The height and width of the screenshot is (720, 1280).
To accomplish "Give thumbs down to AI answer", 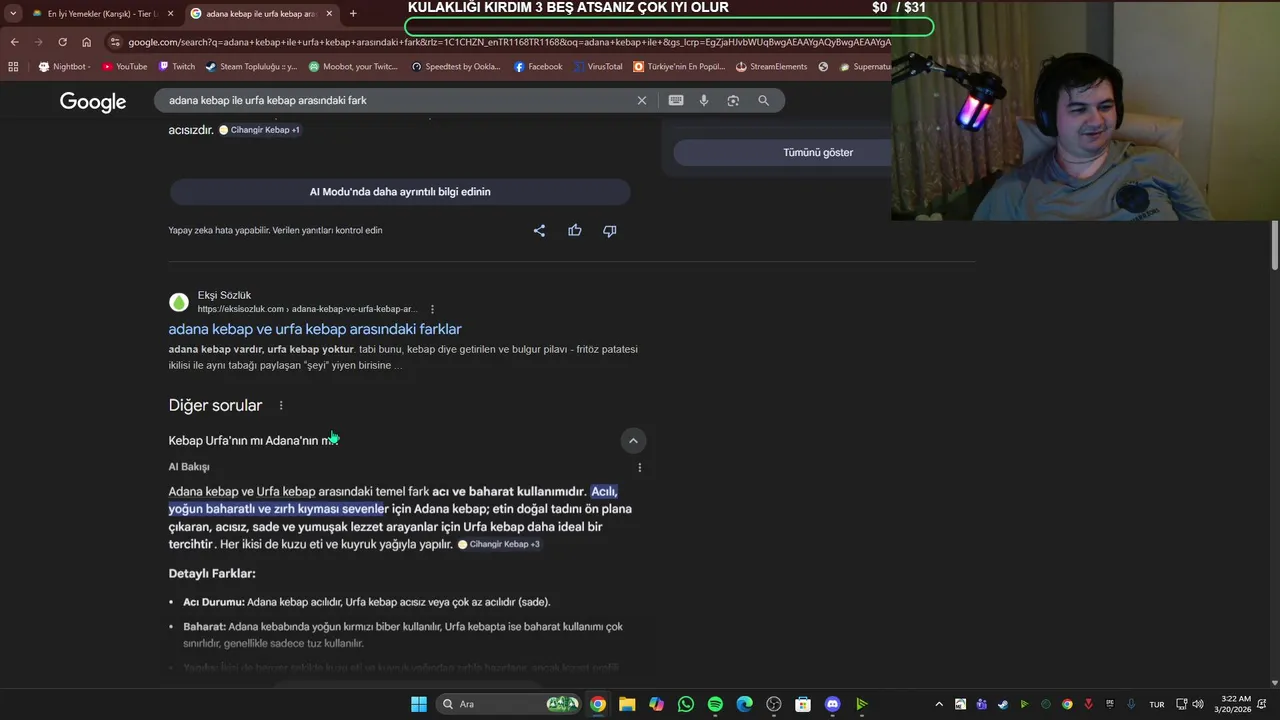I will (610, 230).
